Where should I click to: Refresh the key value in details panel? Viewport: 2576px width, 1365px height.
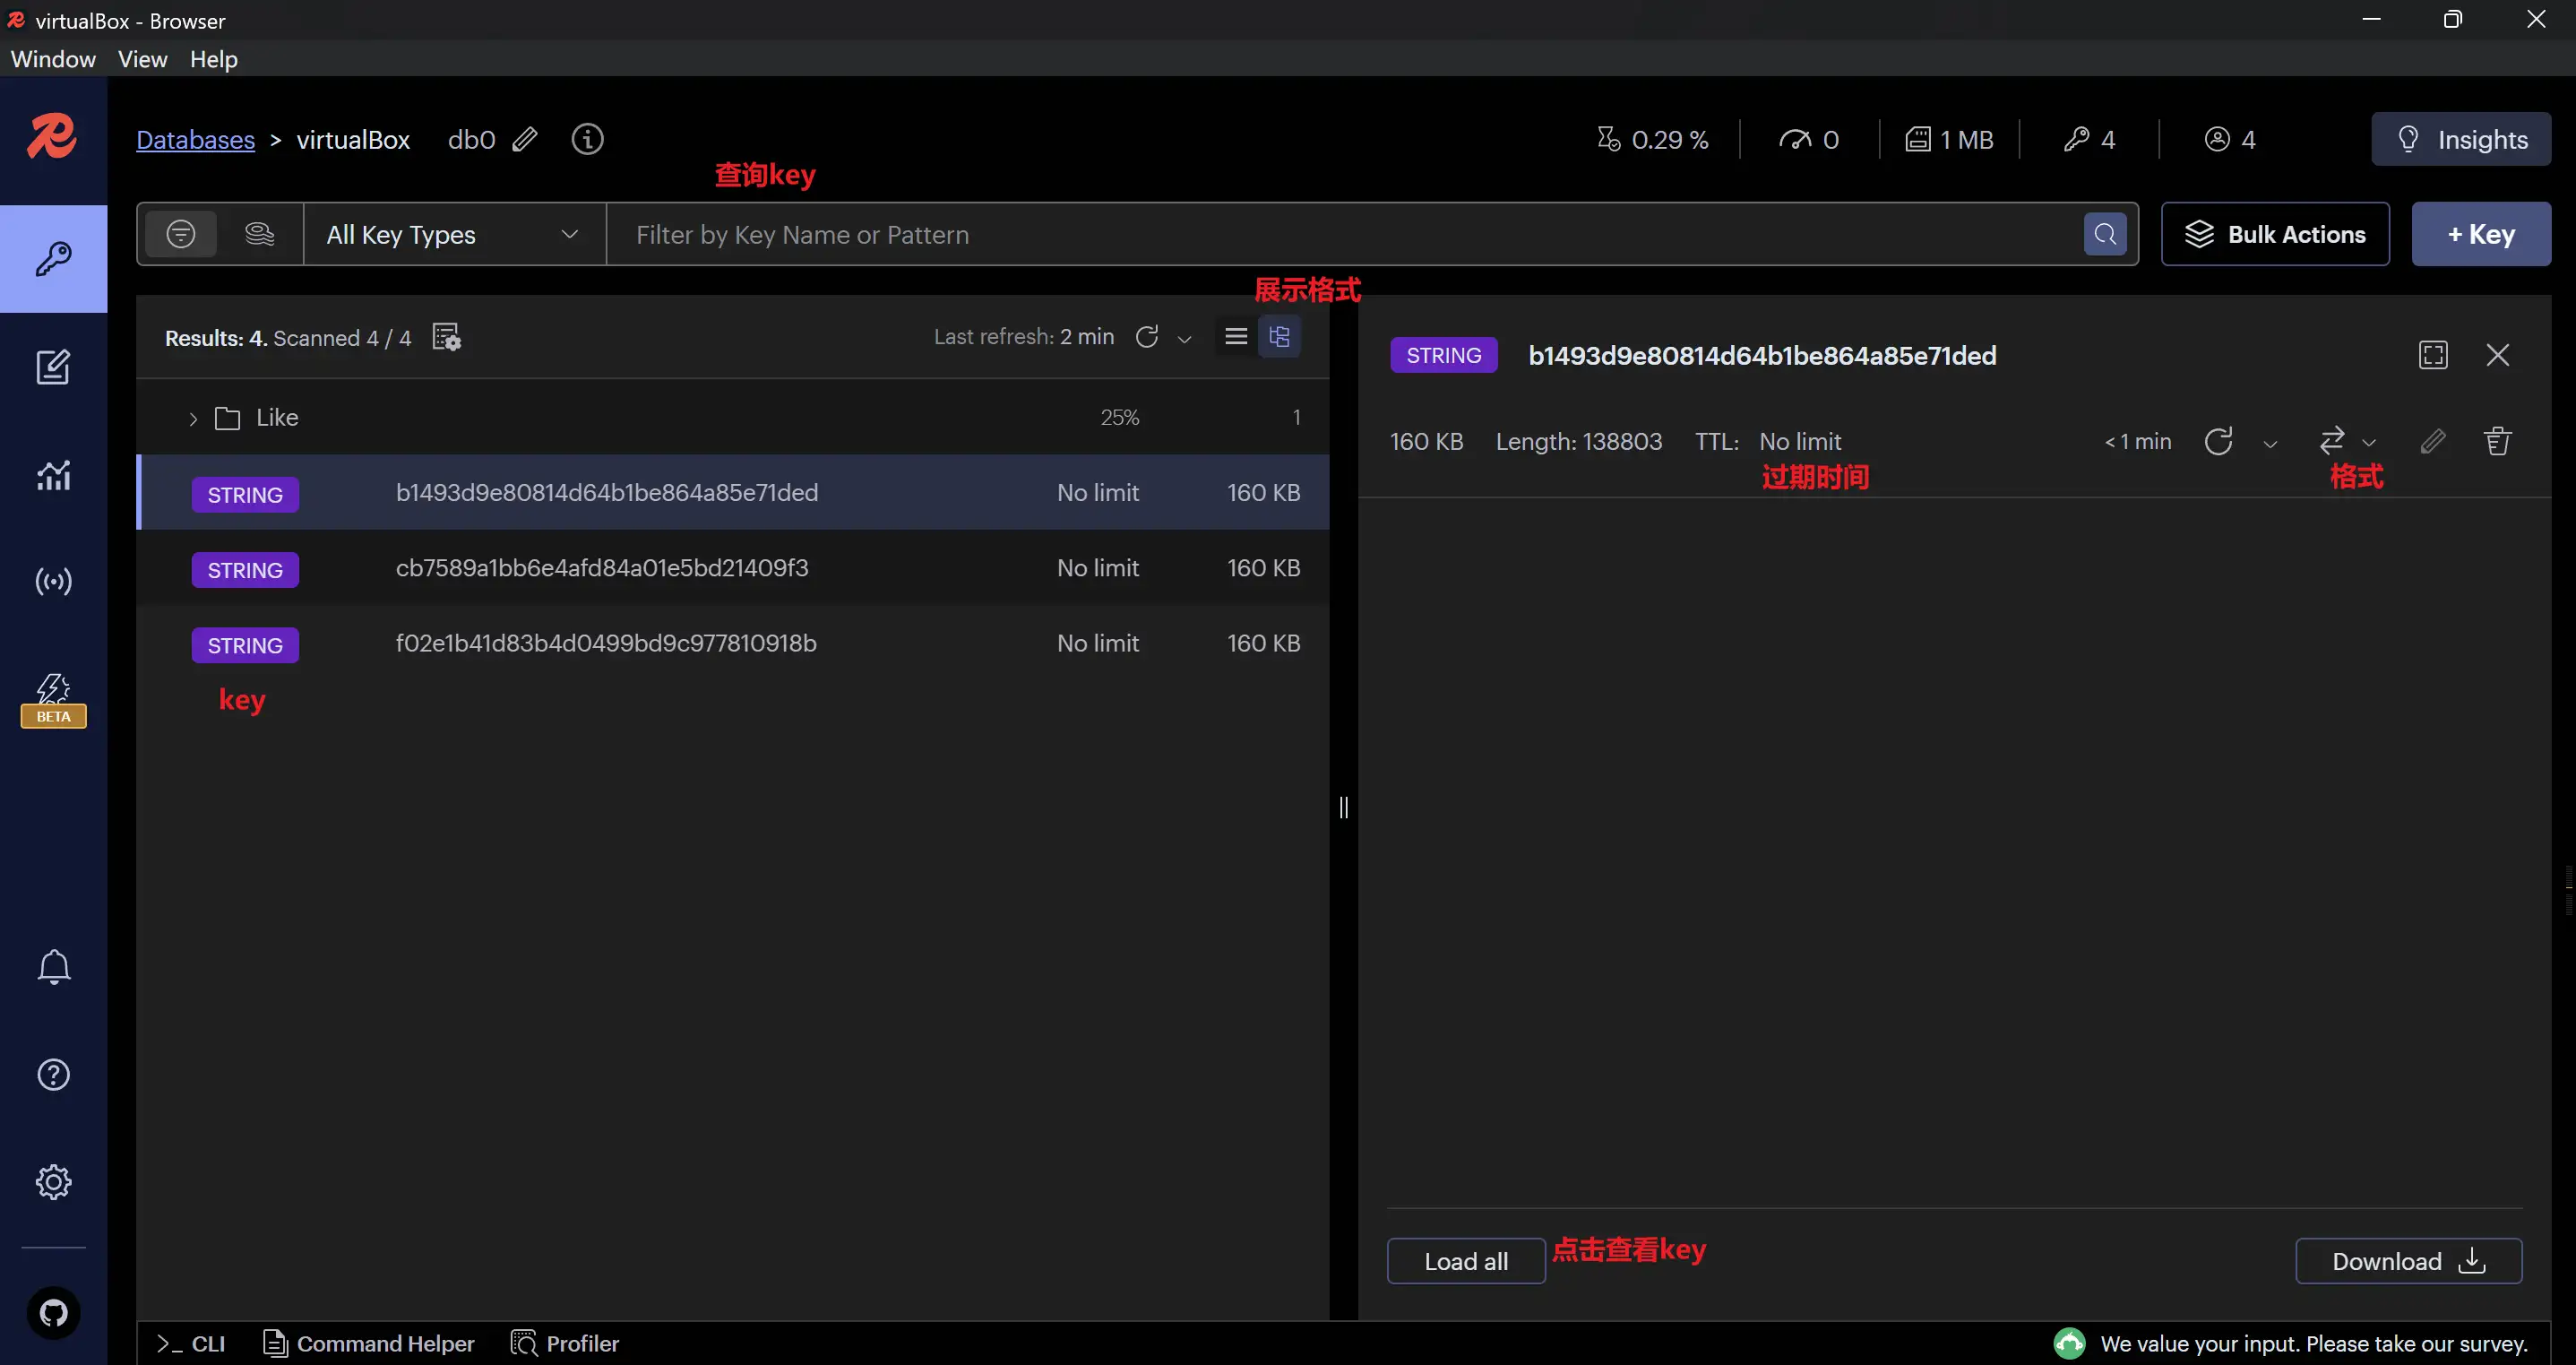click(2218, 441)
